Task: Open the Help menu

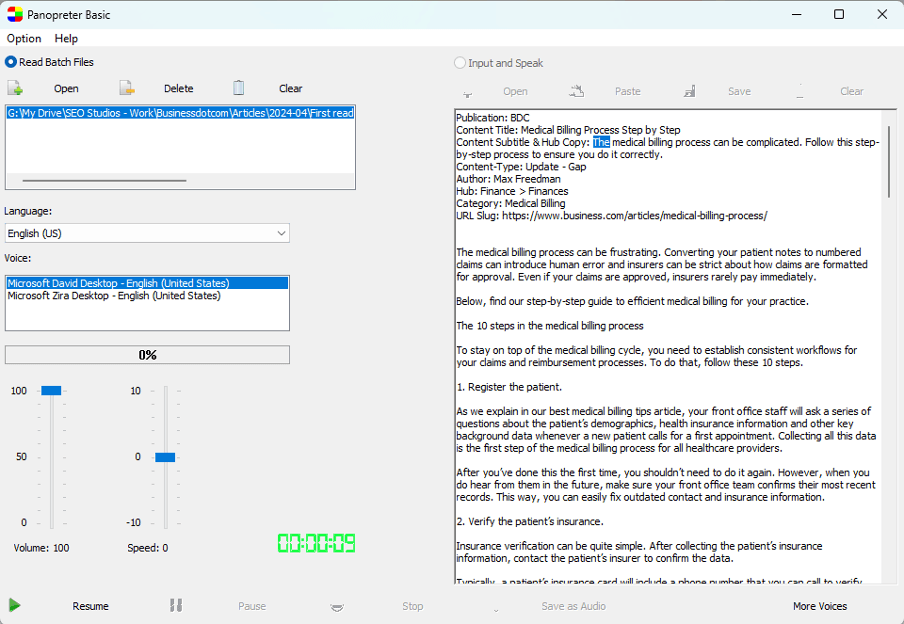Action: 66,38
